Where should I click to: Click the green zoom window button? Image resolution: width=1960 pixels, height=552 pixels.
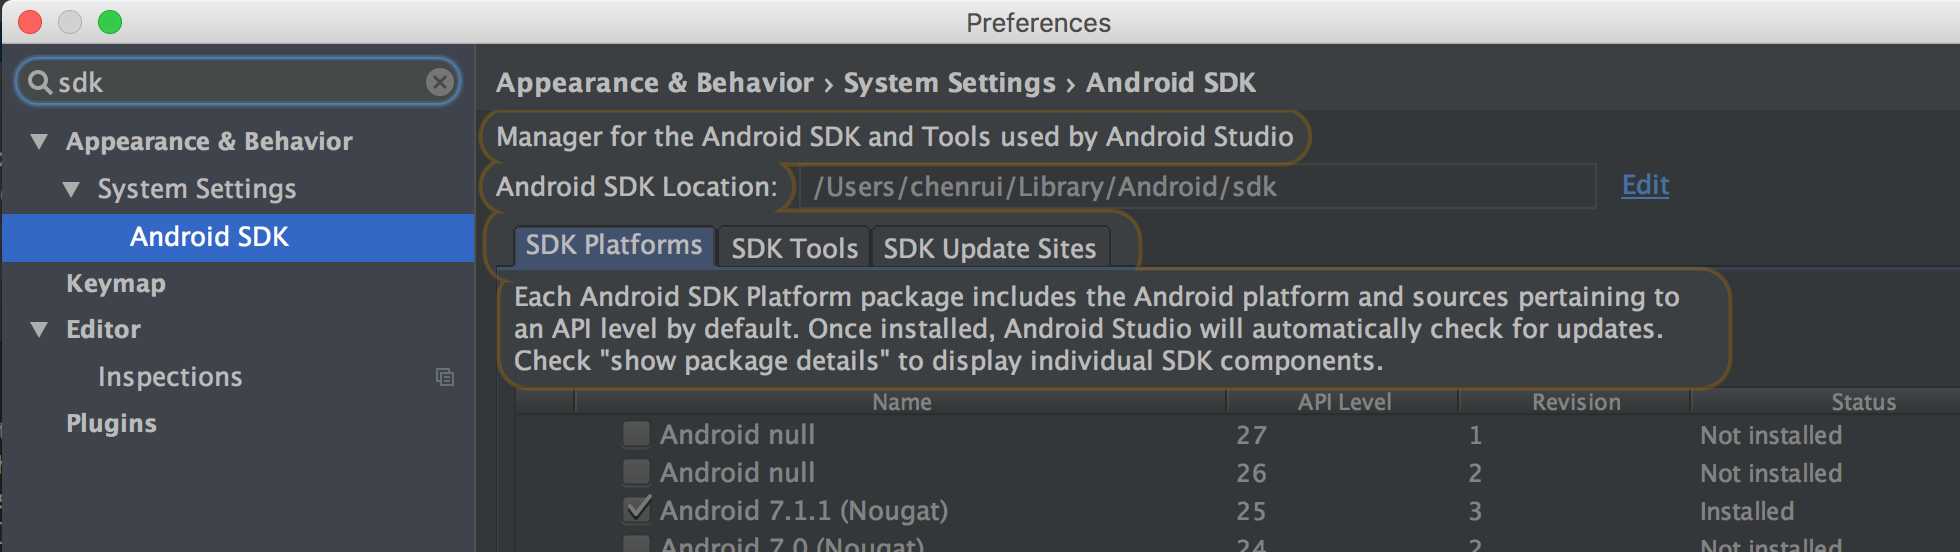pyautogui.click(x=110, y=22)
